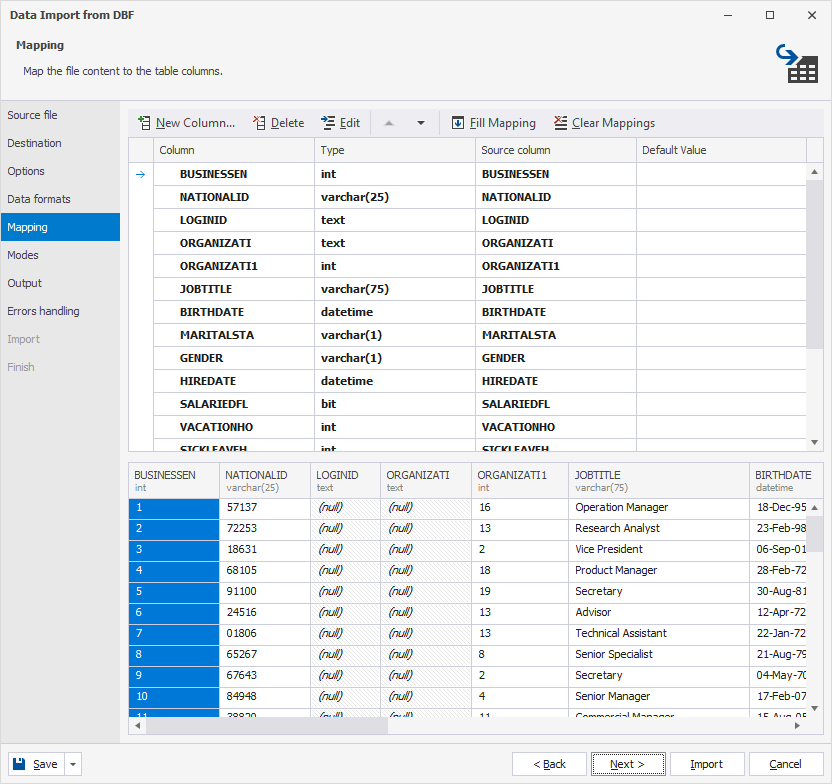Viewport: 832px width, 784px height.
Task: Click preview grid vertical scroll up arrow
Action: [814, 508]
